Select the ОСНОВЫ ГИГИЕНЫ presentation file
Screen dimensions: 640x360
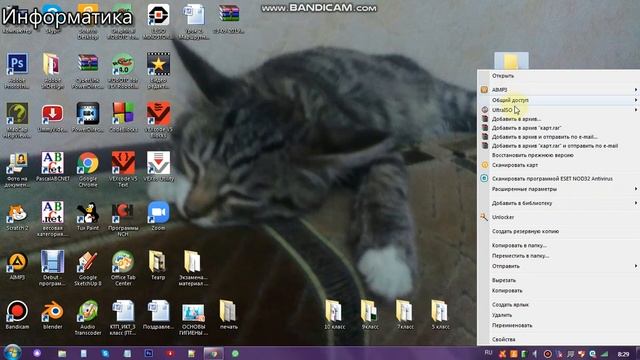pos(193,318)
